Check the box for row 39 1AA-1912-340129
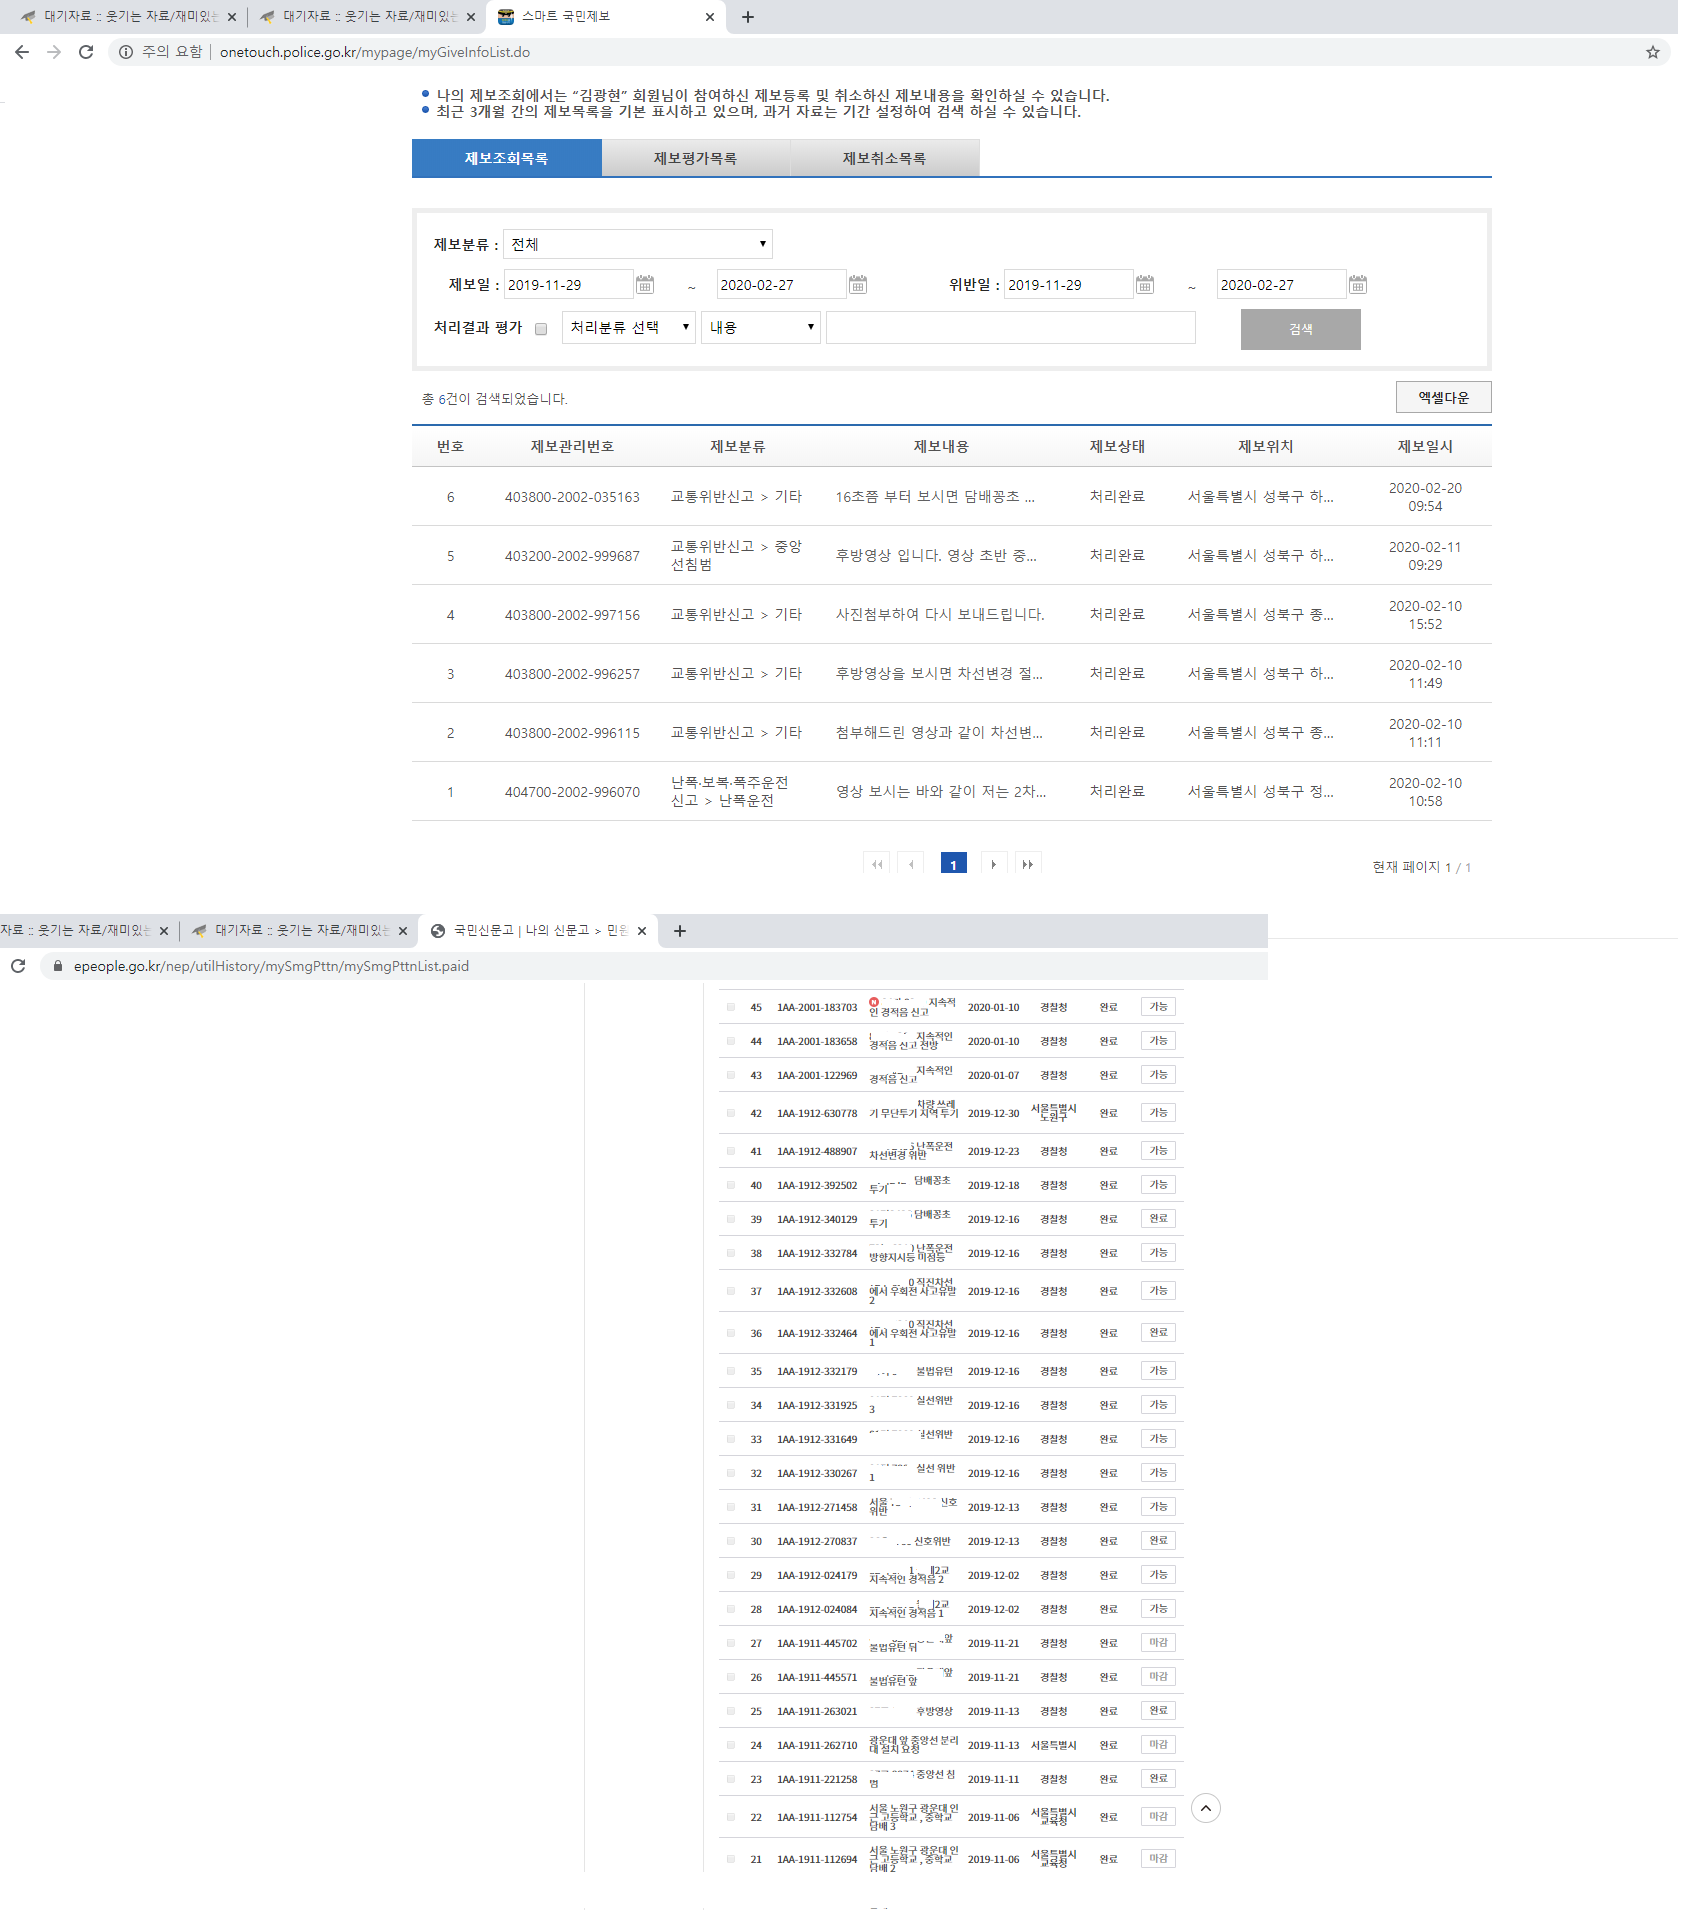The width and height of the screenshot is (1692, 1910). [731, 1219]
